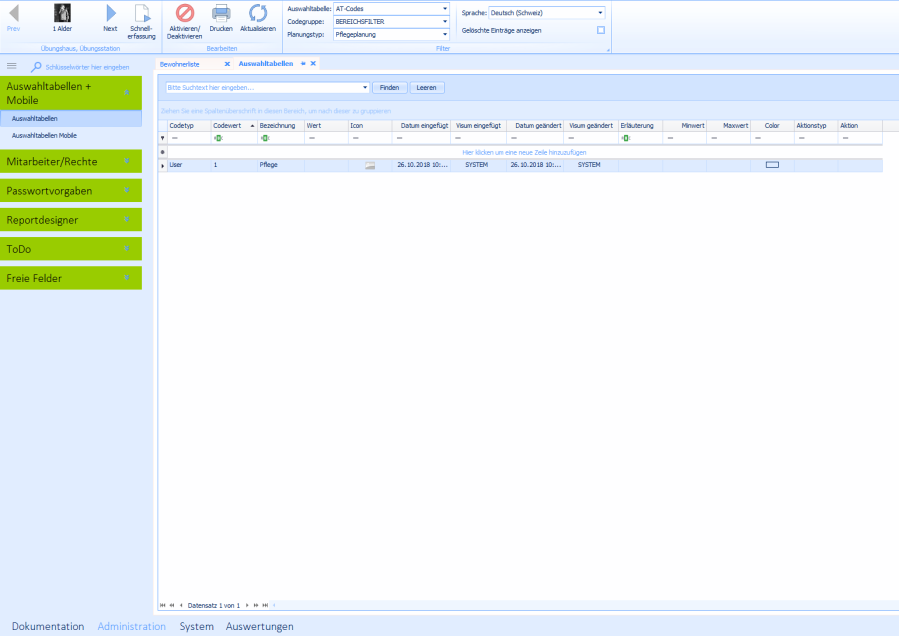
Task: Sort by Bezeichnung column header
Action: (281, 126)
